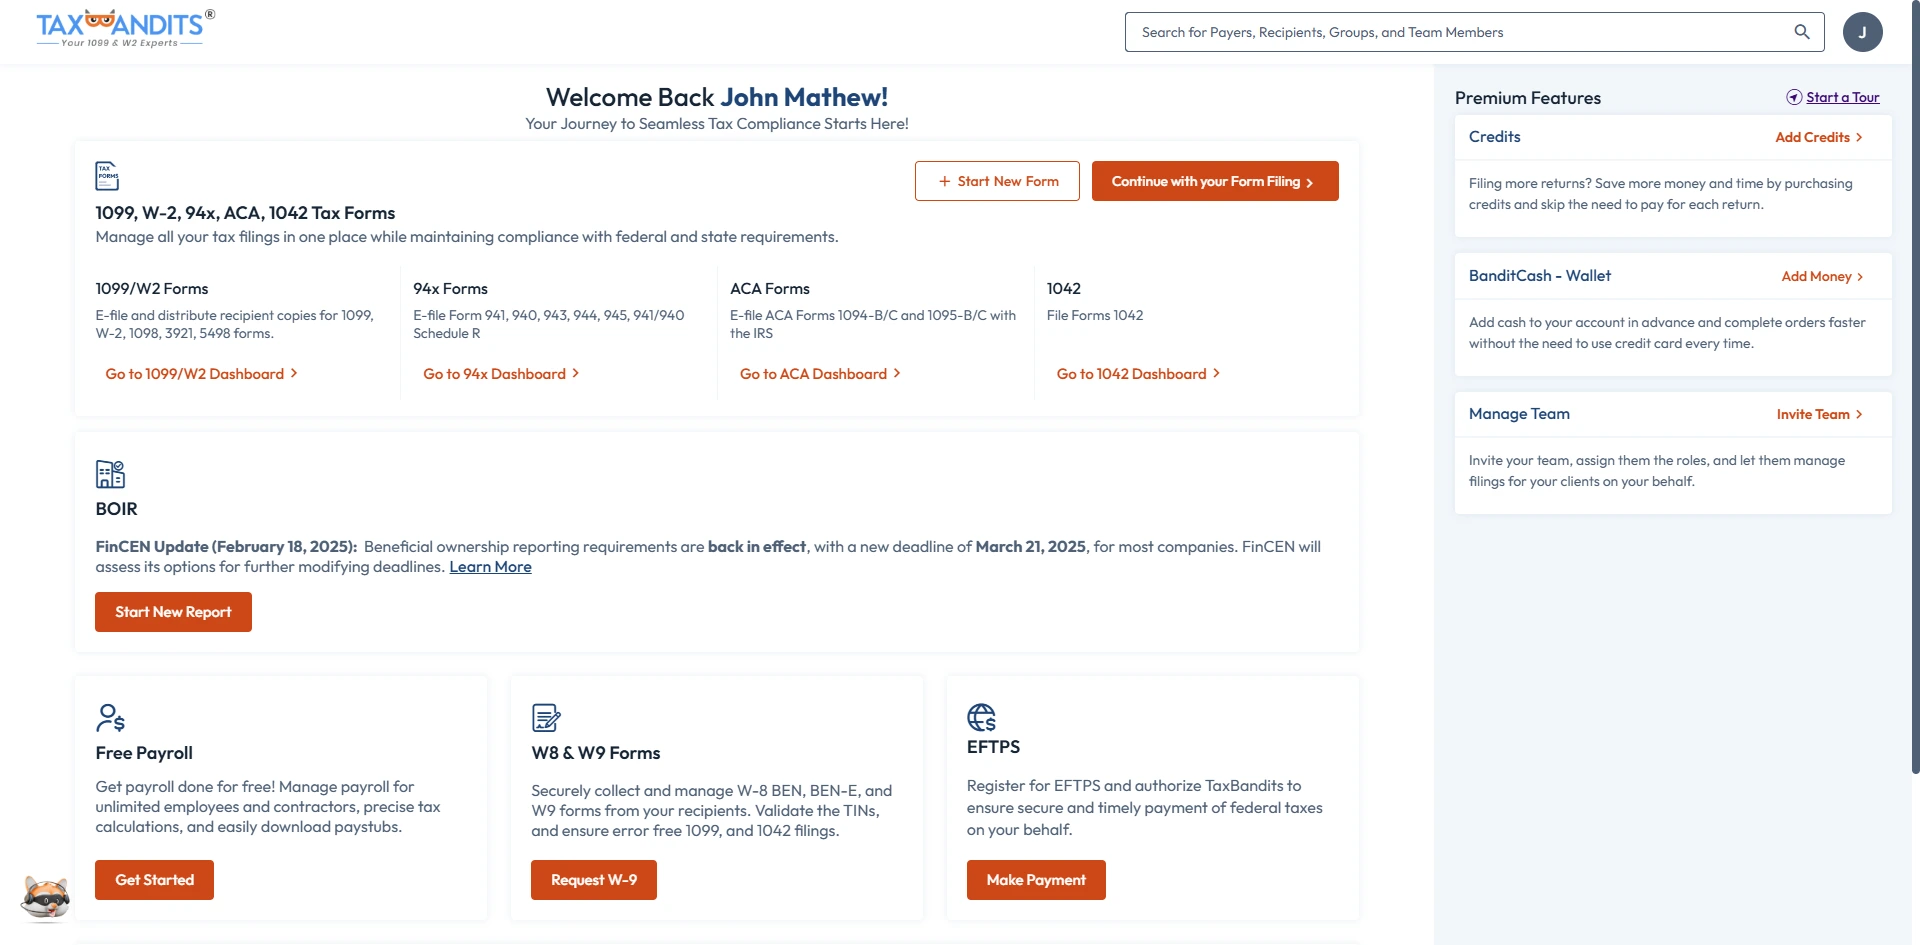Click the W8 & W9 Forms icon
This screenshot has width=1920, height=945.
pyautogui.click(x=546, y=718)
